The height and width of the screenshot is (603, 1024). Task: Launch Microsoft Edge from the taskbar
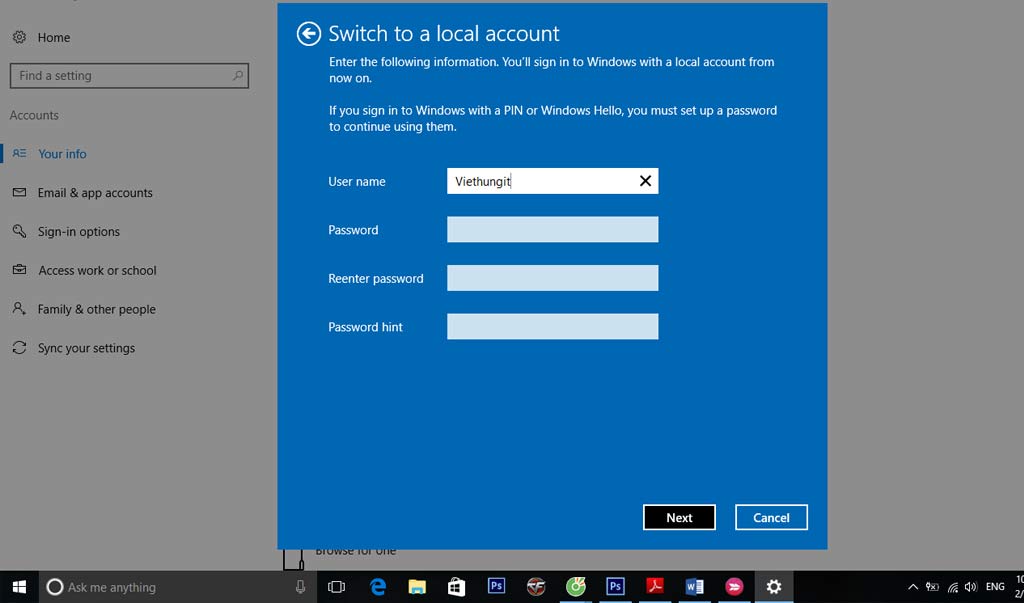point(378,587)
